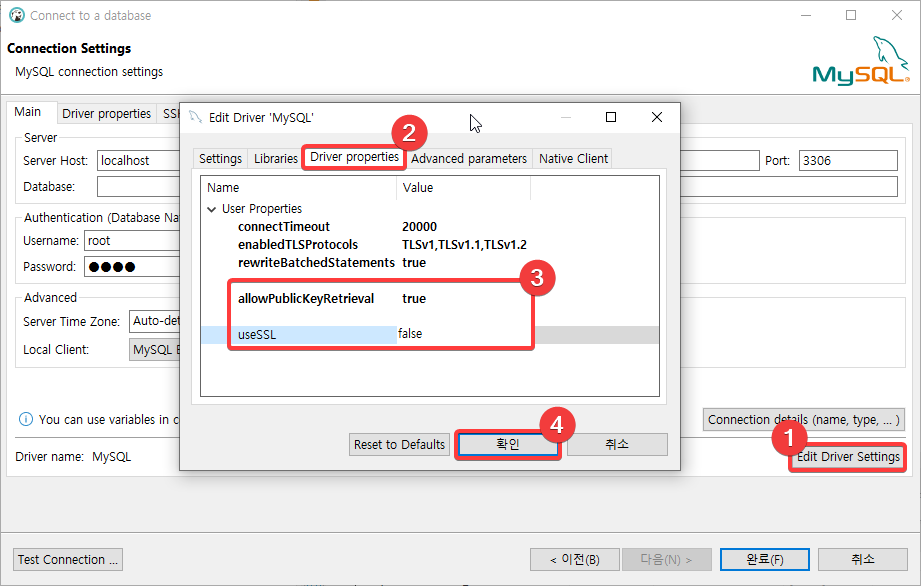Open the Local Client combo box
This screenshot has height=586, width=921.
pos(154,350)
